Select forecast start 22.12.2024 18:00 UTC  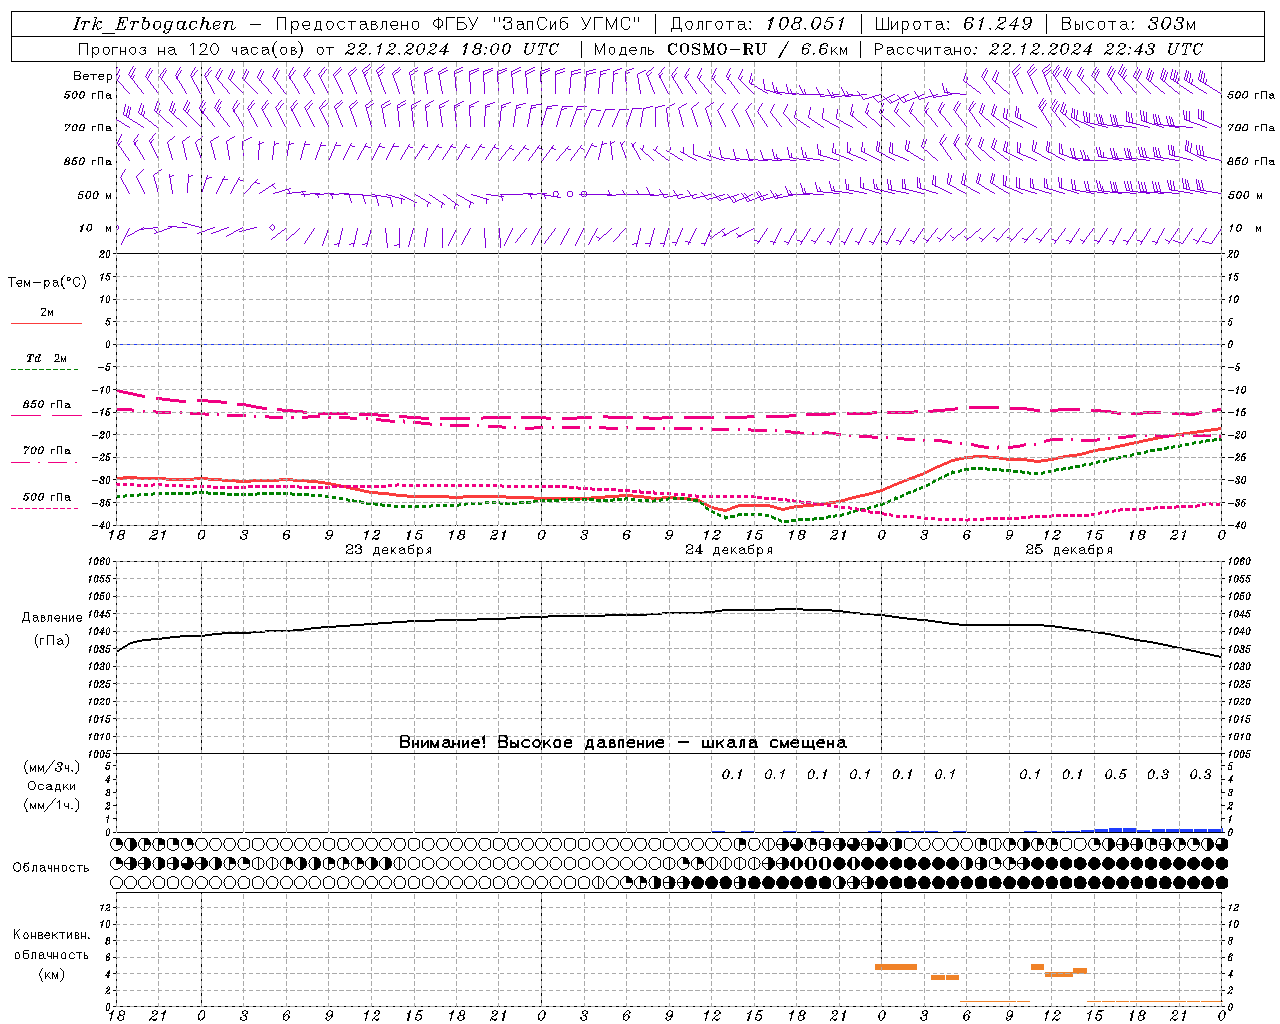(452, 49)
